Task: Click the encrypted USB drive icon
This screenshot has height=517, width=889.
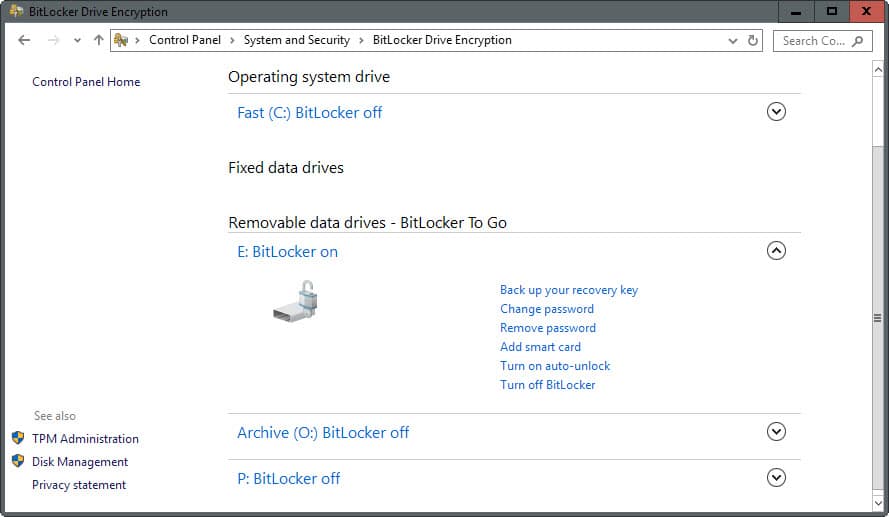Action: pyautogui.click(x=297, y=300)
